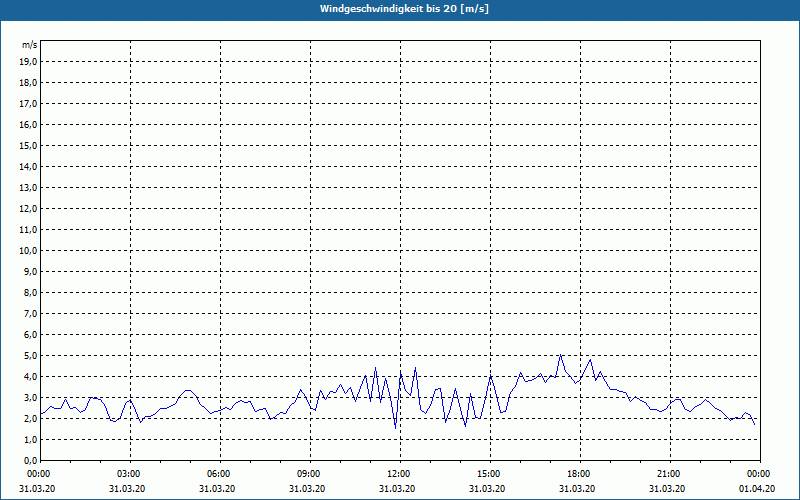Click the "18,0" y-axis label
Image resolution: width=800 pixels, height=500 pixels.
(x=28, y=83)
